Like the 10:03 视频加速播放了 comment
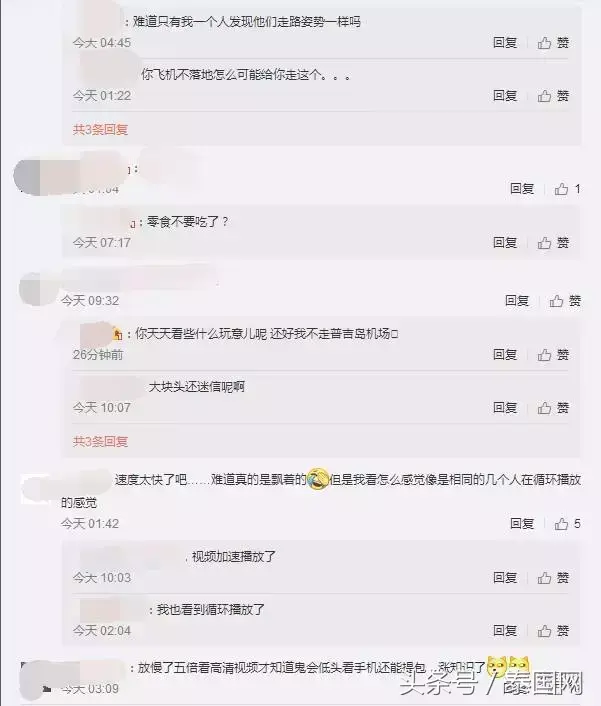This screenshot has height=706, width=601. point(553,578)
